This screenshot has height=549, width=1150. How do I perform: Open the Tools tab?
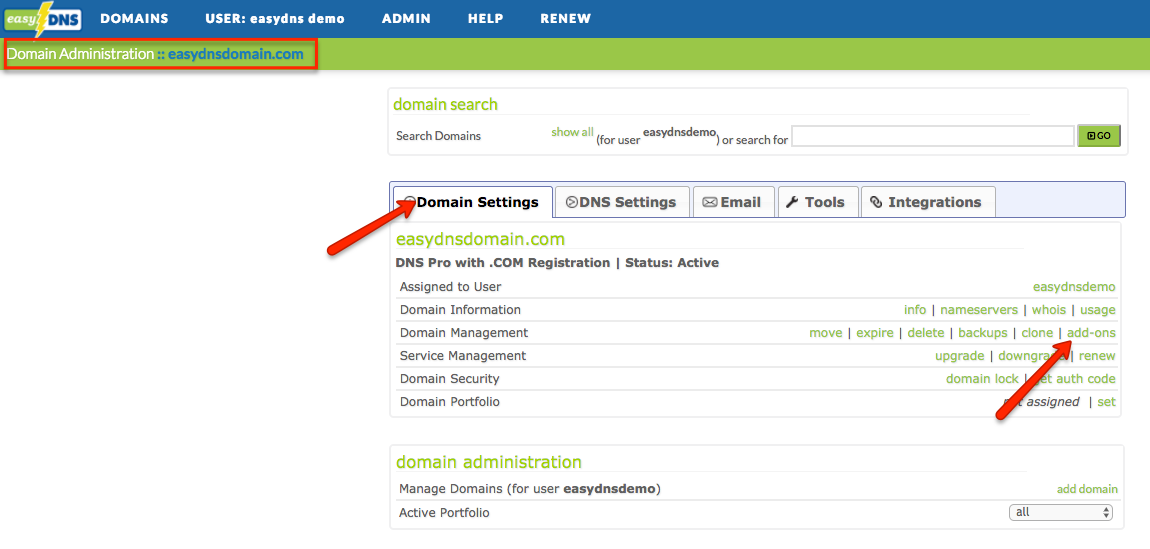pyautogui.click(x=817, y=202)
